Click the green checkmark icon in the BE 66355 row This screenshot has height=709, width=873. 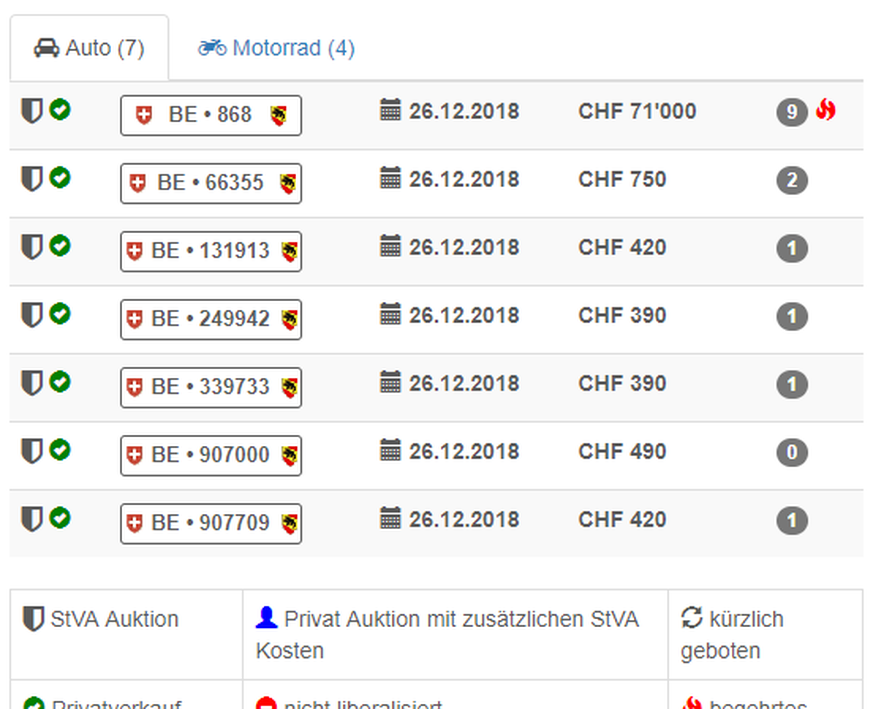pos(60,178)
